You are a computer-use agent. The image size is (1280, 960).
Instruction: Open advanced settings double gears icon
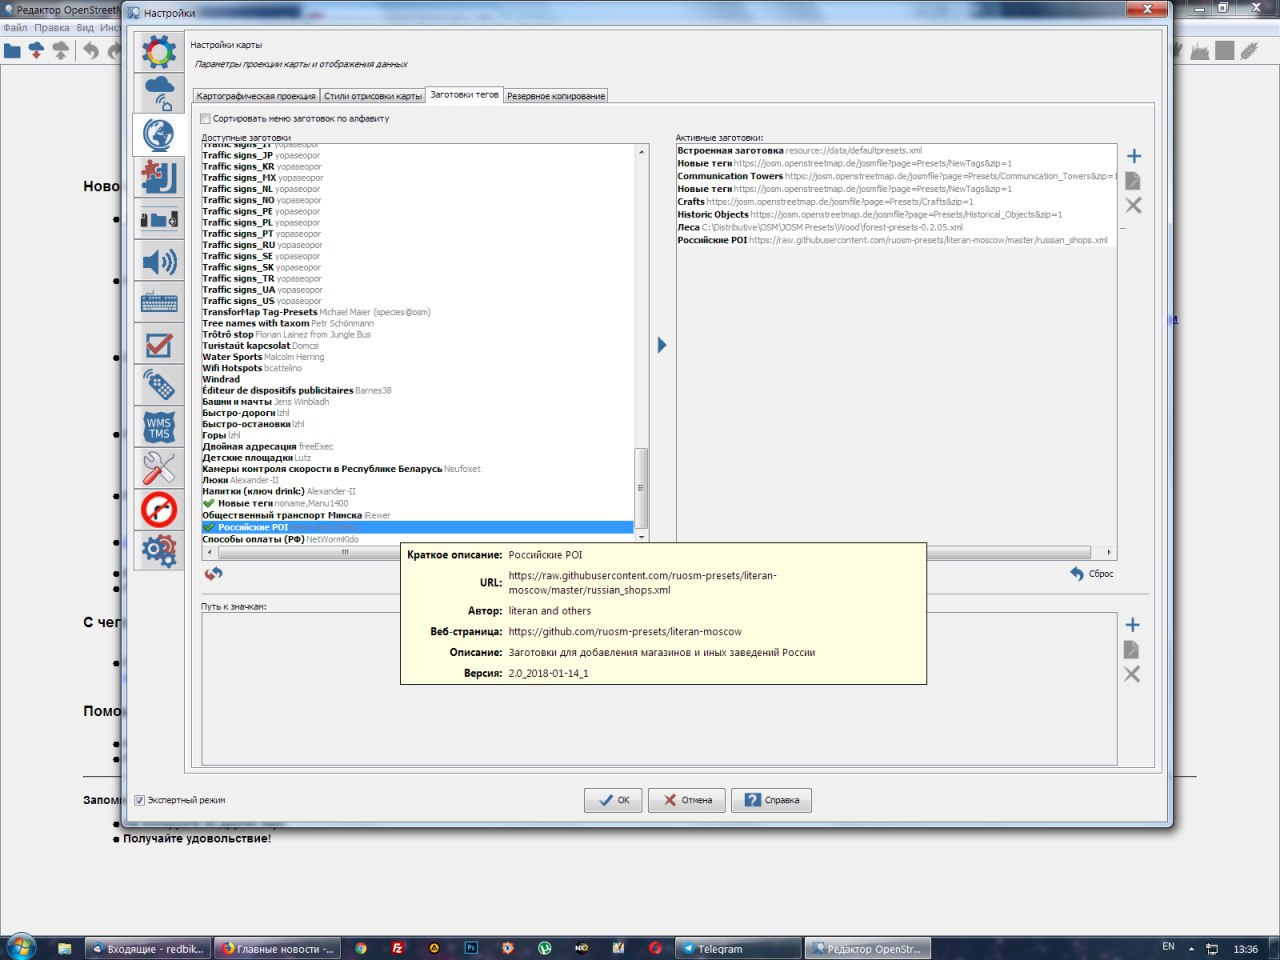[x=159, y=551]
